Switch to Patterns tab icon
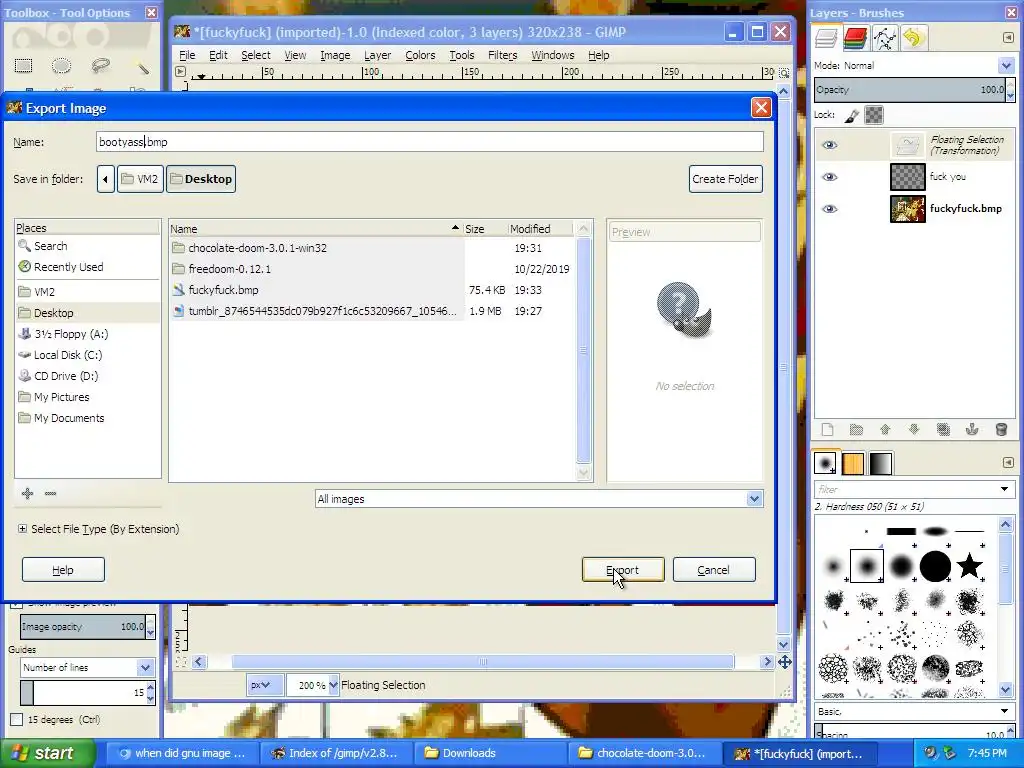The width and height of the screenshot is (1024, 768). pos(853,463)
